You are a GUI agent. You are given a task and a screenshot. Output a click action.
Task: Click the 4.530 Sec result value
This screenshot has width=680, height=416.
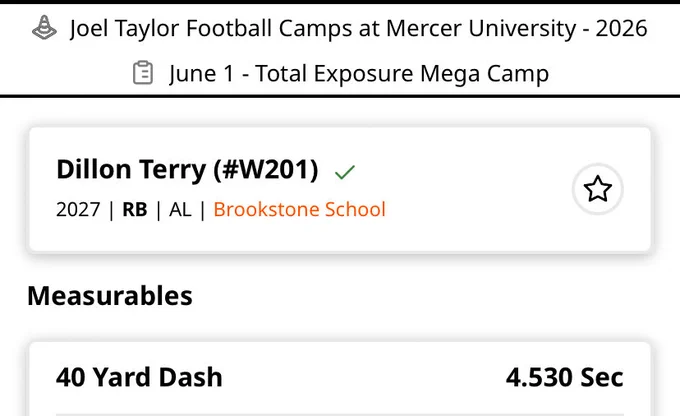[x=565, y=377]
